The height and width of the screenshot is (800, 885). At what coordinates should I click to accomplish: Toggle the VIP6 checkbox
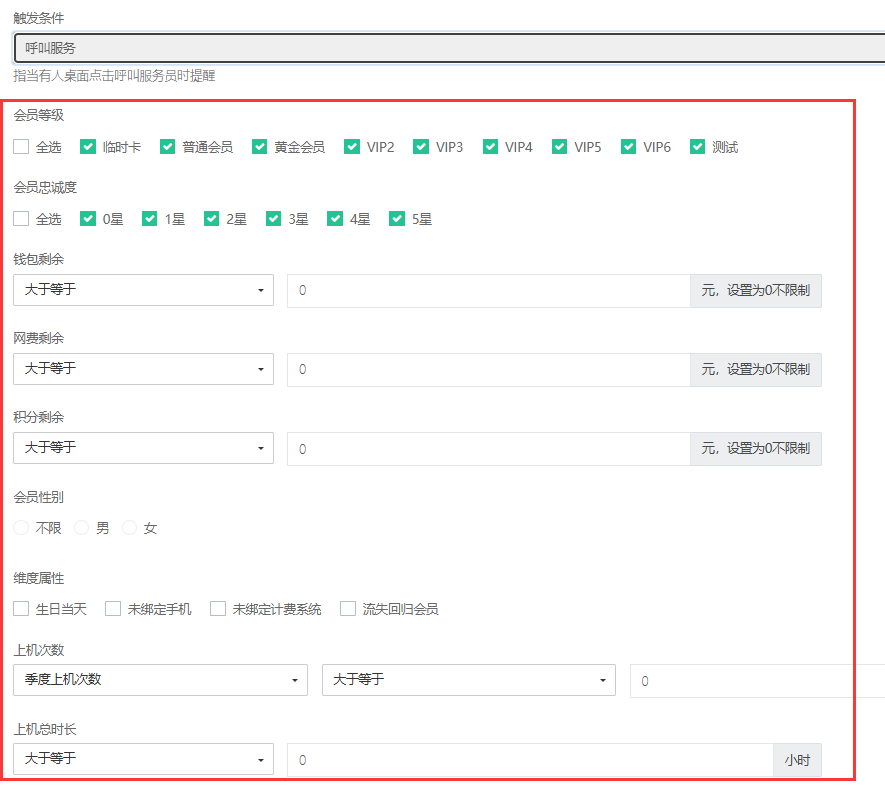629,147
